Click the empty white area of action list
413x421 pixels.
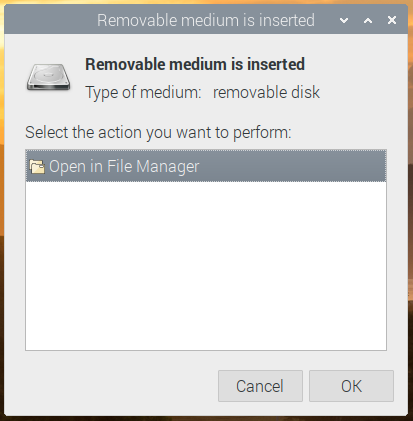(206, 266)
